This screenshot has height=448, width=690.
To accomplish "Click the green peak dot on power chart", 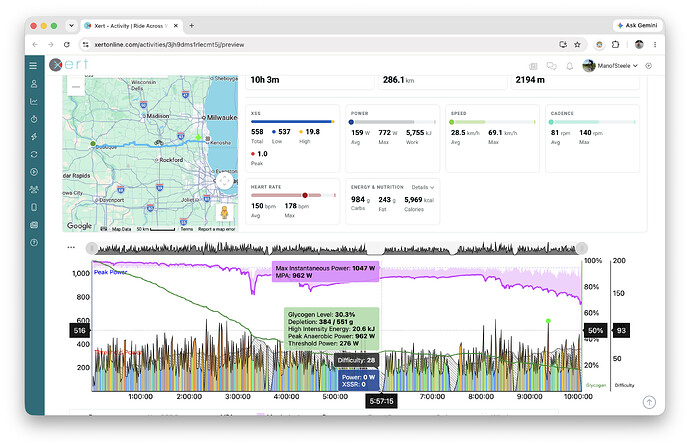I will tap(548, 321).
